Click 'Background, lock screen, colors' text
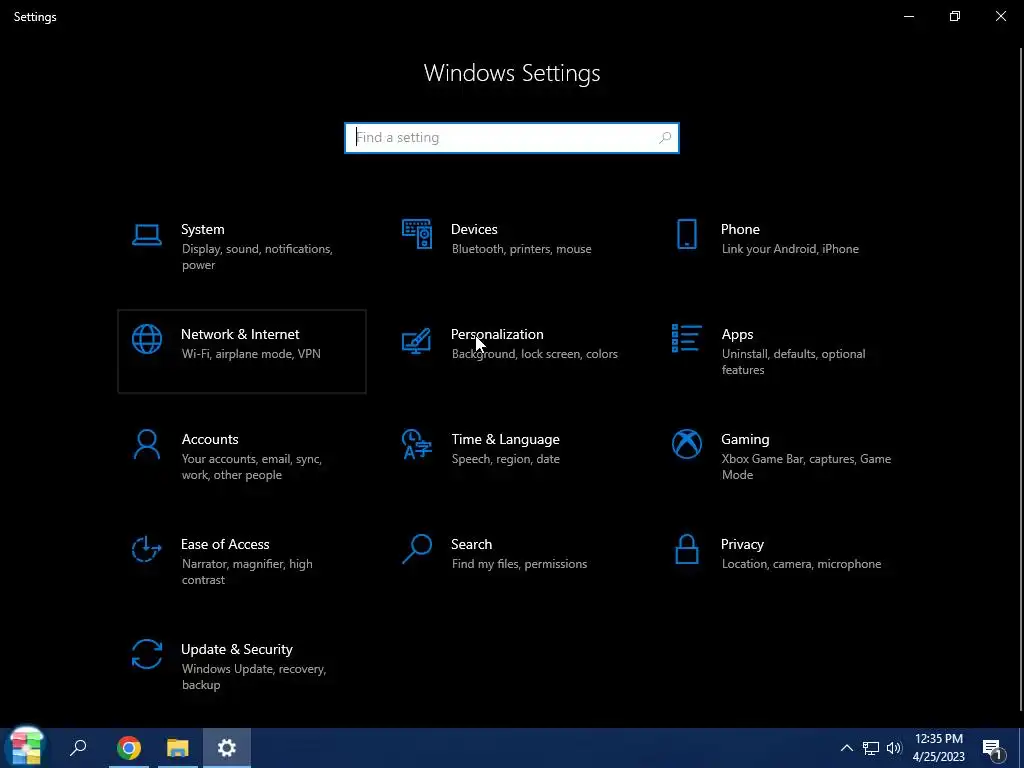Screen dimensions: 1024x768 click(534, 354)
